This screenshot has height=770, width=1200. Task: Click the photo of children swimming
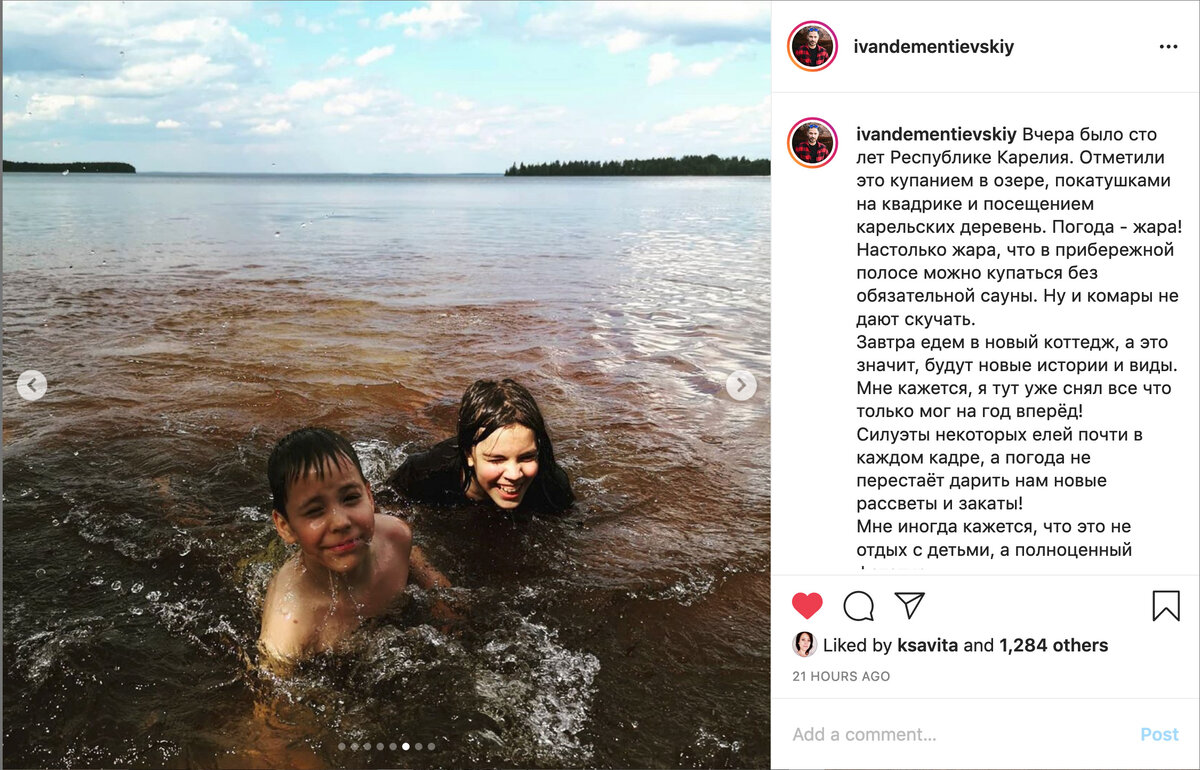[386, 385]
